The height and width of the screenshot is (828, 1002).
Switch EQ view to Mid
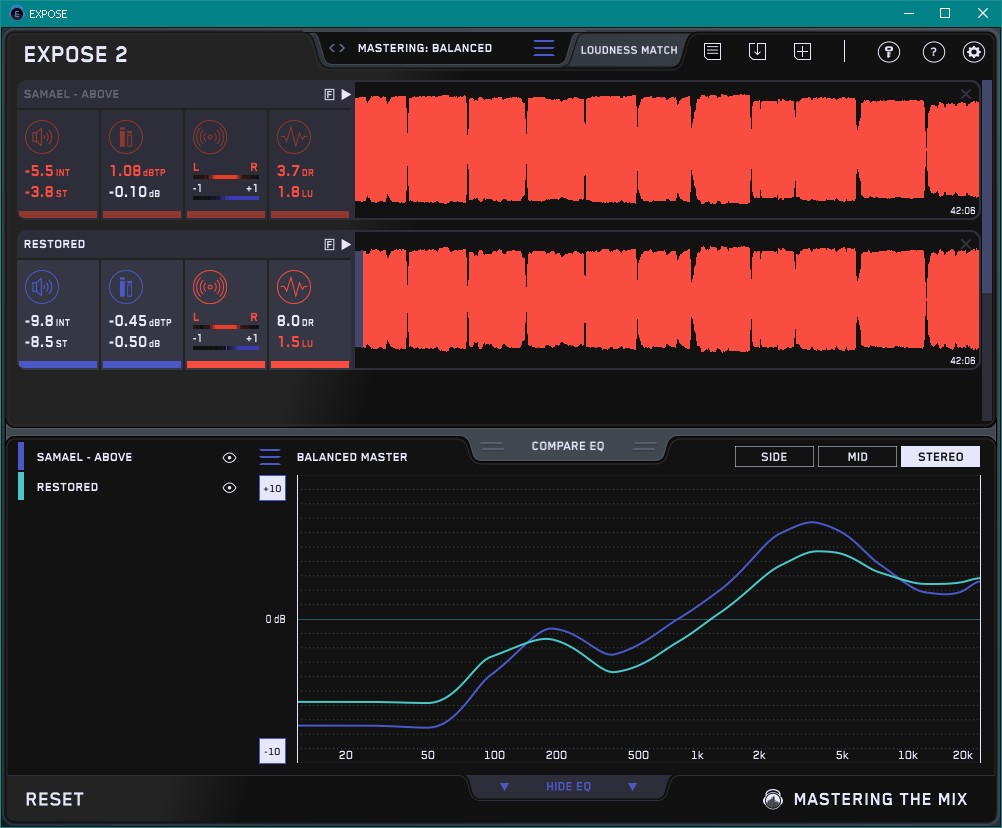point(857,457)
